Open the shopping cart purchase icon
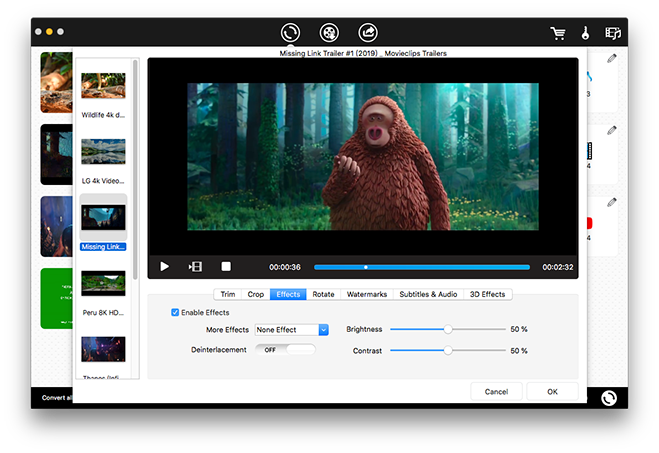The width and height of the screenshot is (659, 453). click(x=558, y=33)
